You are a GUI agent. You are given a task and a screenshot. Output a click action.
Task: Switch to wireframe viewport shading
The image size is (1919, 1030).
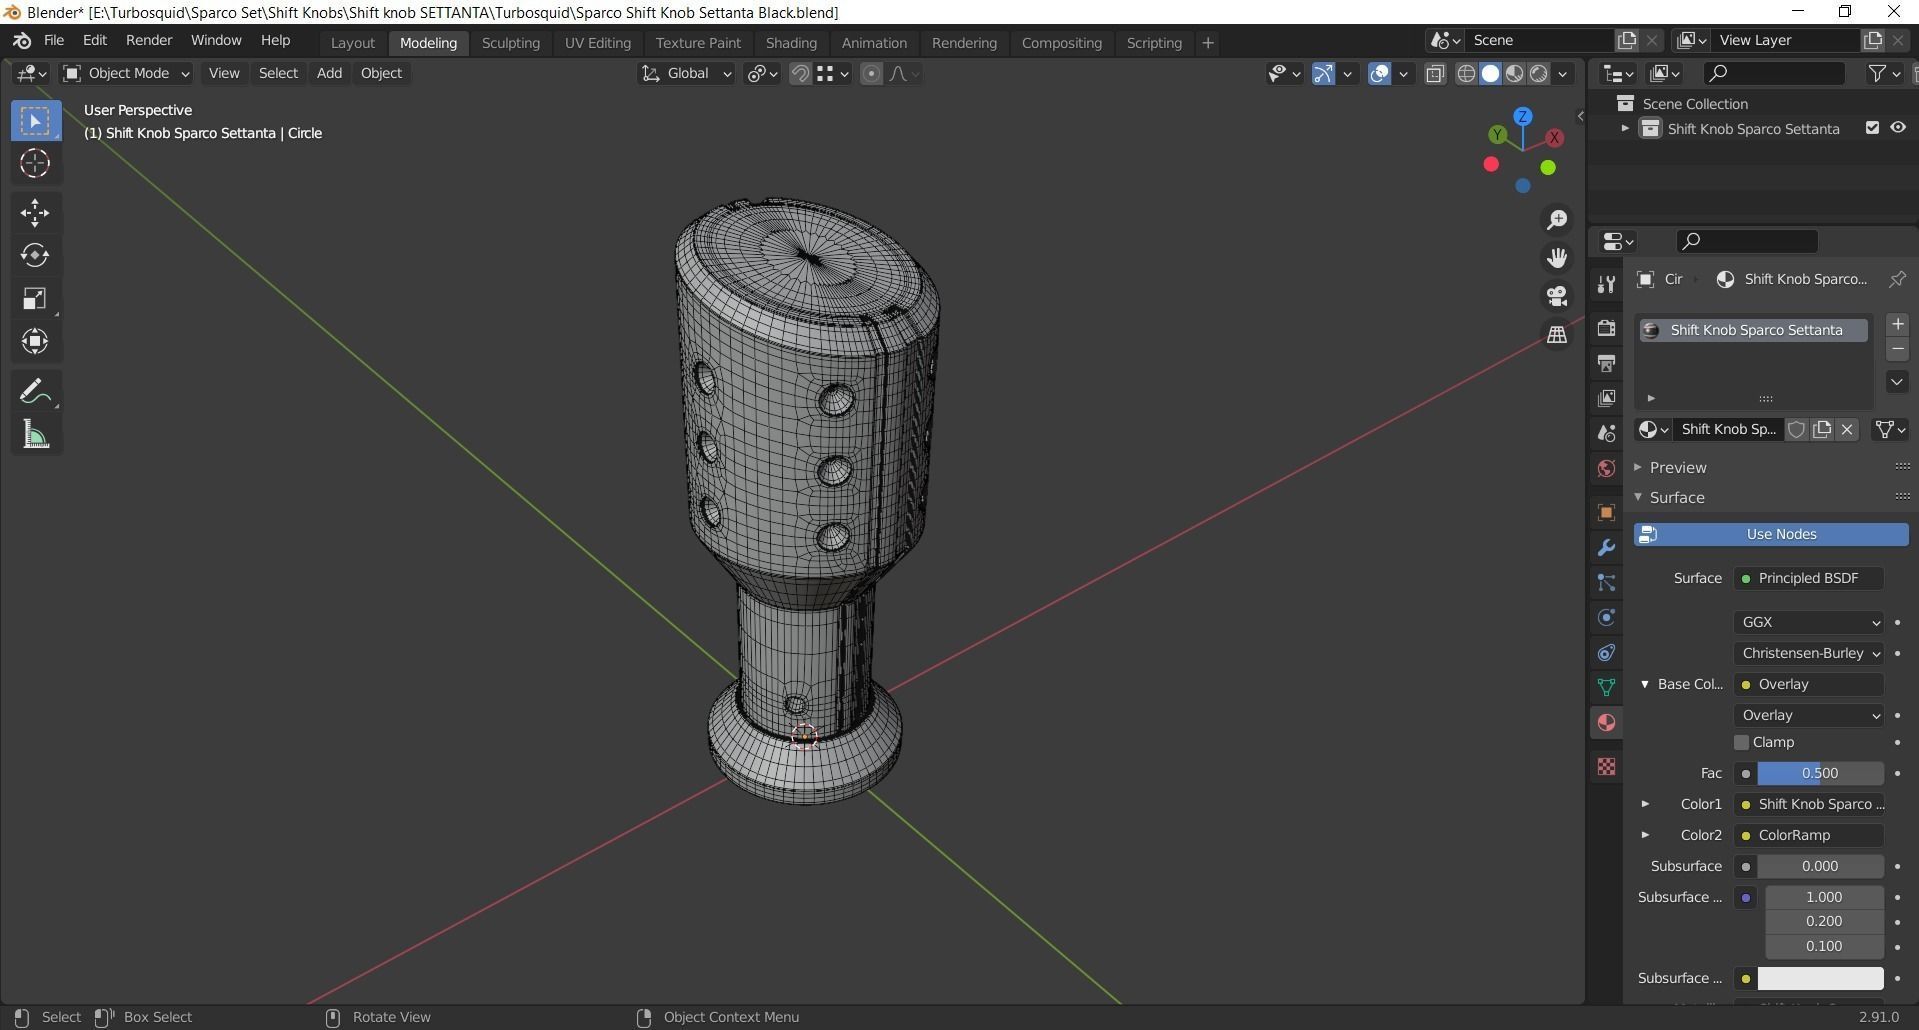(x=1466, y=73)
